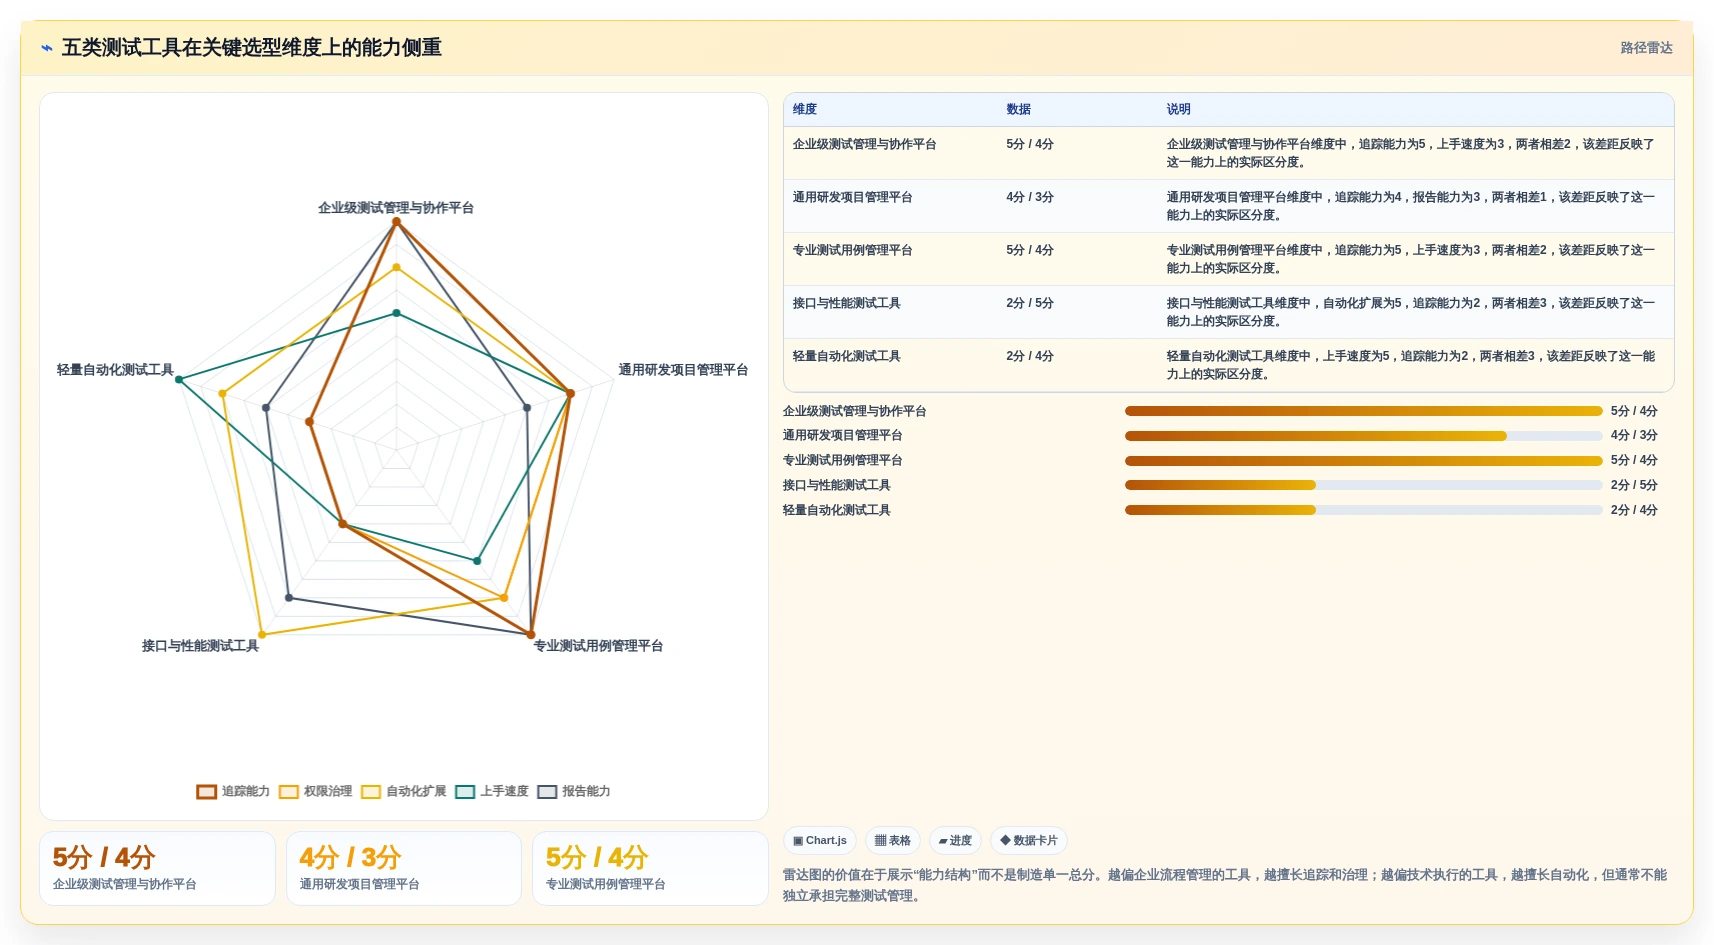Image resolution: width=1714 pixels, height=945 pixels.
Task: Click progress label 接口与性能测试工具
Action: click(x=836, y=485)
